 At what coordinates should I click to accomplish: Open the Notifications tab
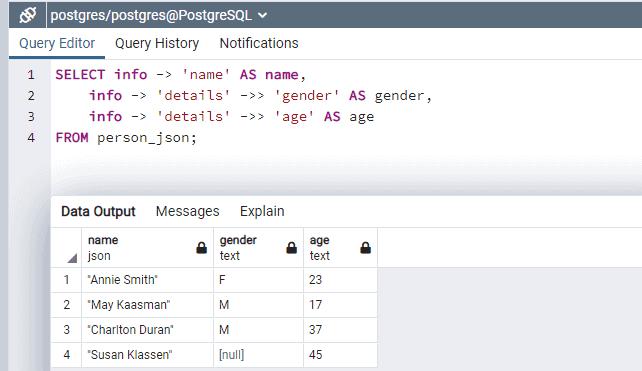(x=259, y=43)
